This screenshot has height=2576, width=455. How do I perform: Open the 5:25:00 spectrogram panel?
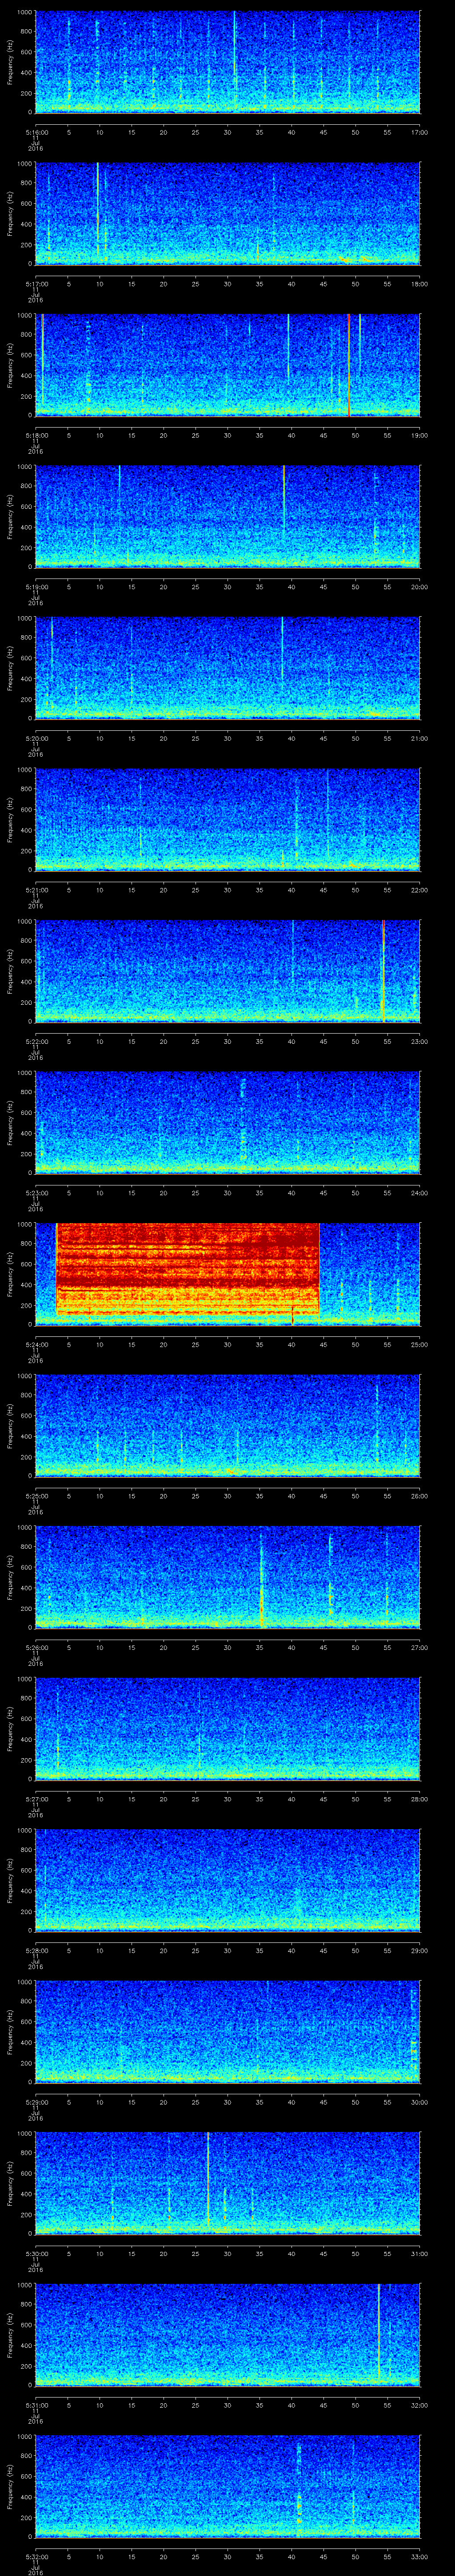click(227, 1426)
